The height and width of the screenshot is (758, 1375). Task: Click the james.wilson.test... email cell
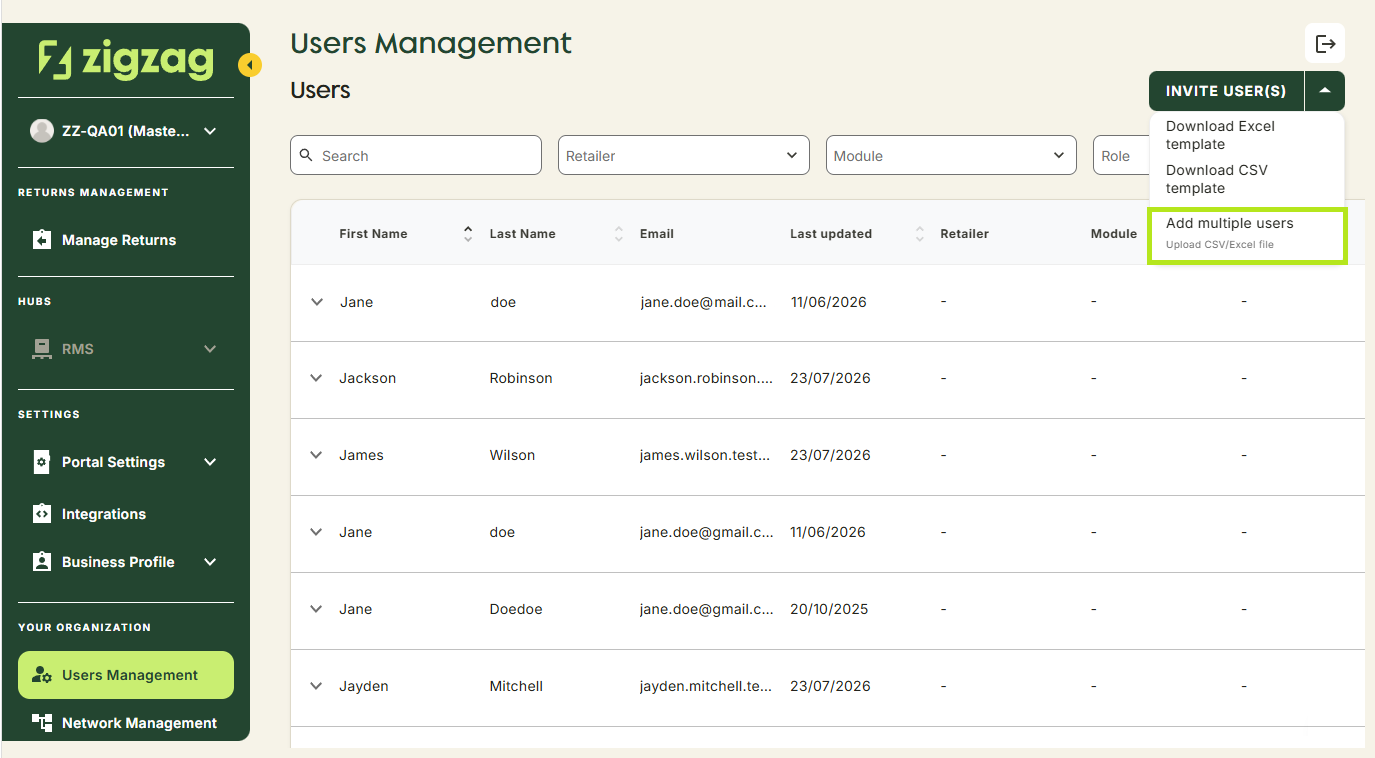click(706, 455)
